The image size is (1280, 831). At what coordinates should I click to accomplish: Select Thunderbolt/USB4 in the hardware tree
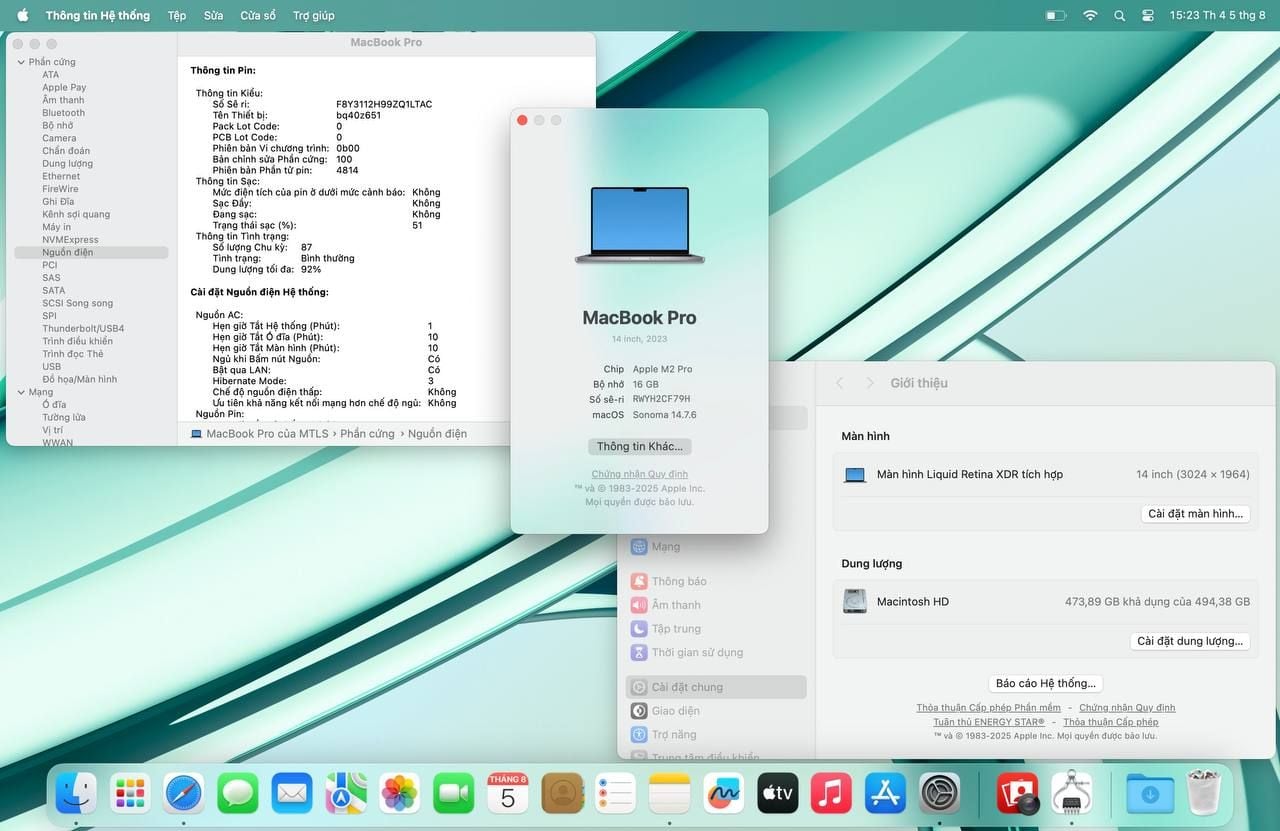tap(83, 328)
